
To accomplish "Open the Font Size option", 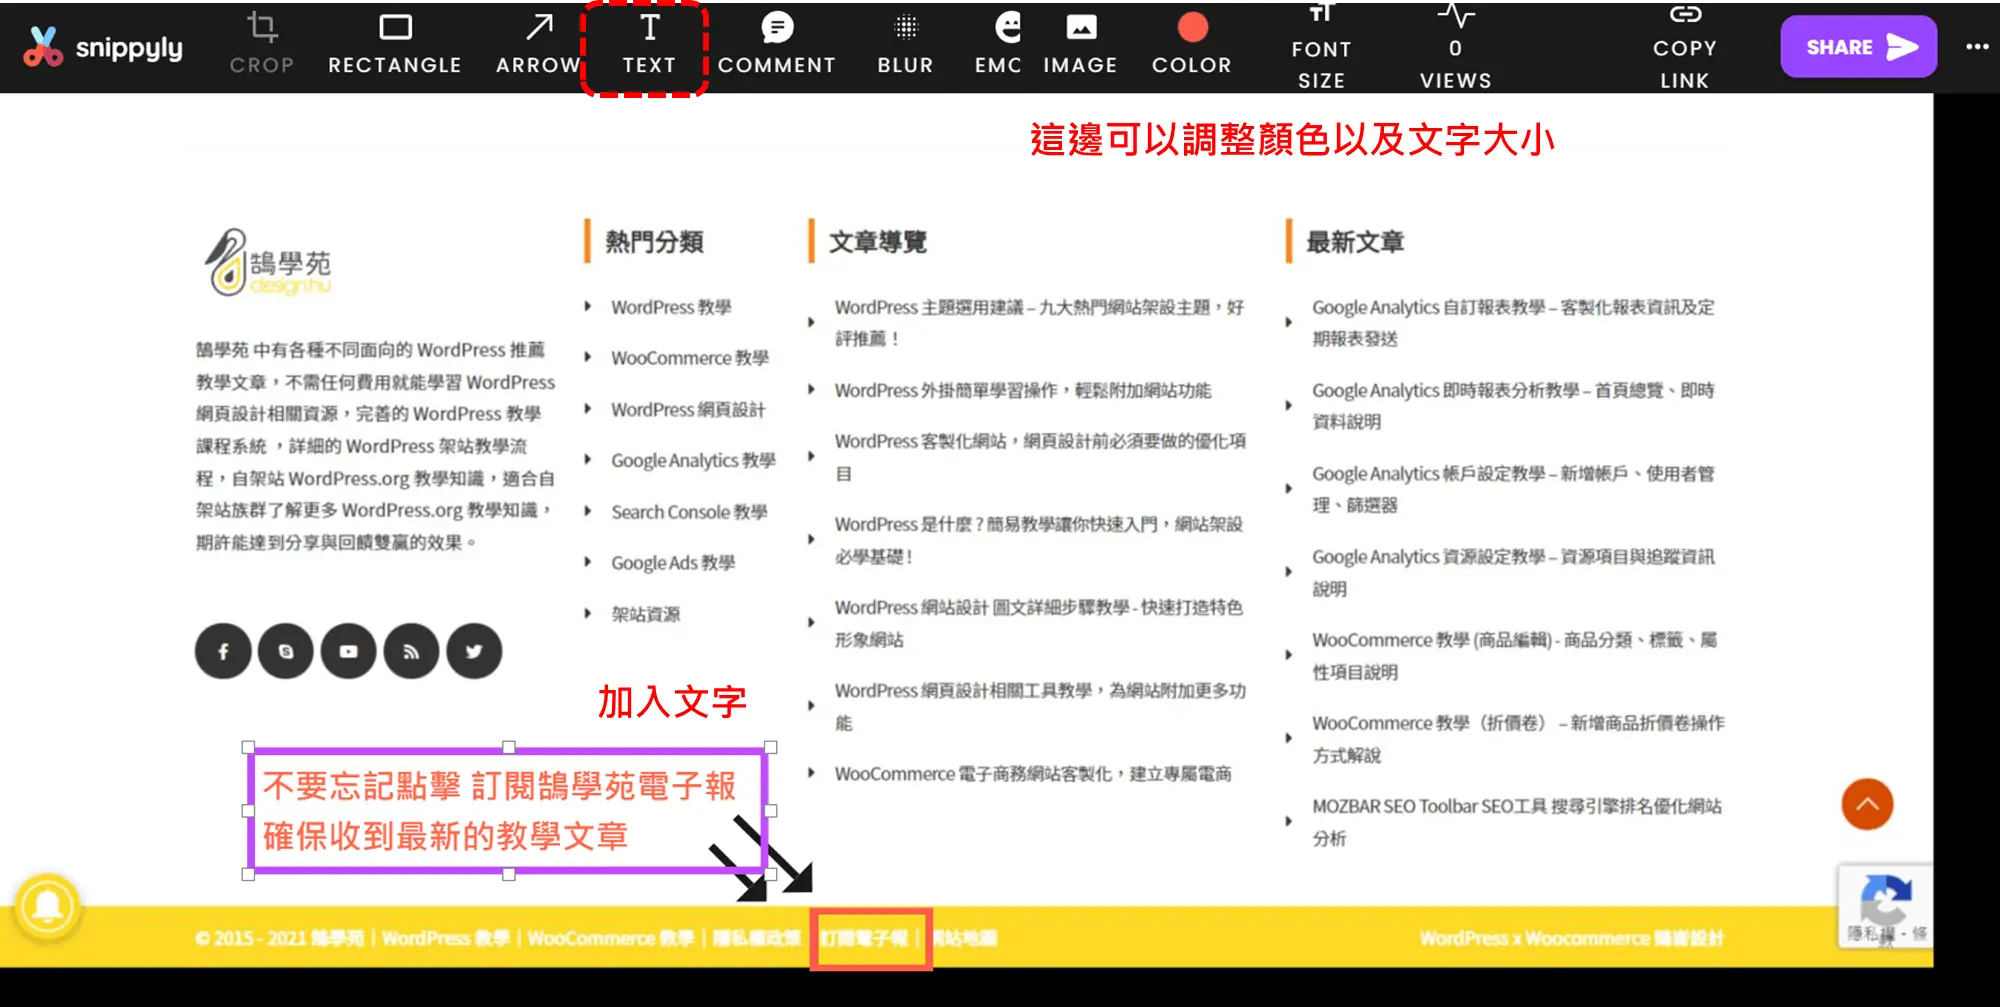I will (x=1321, y=47).
